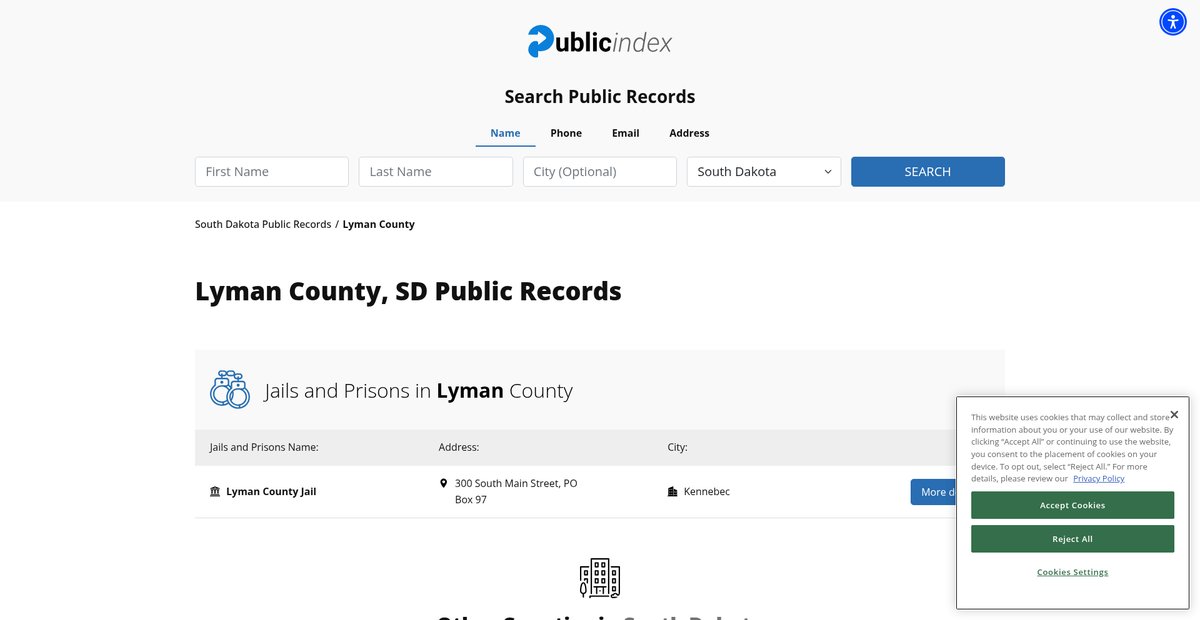Switch to the Name search tab
The image size is (1200, 620).
click(505, 133)
